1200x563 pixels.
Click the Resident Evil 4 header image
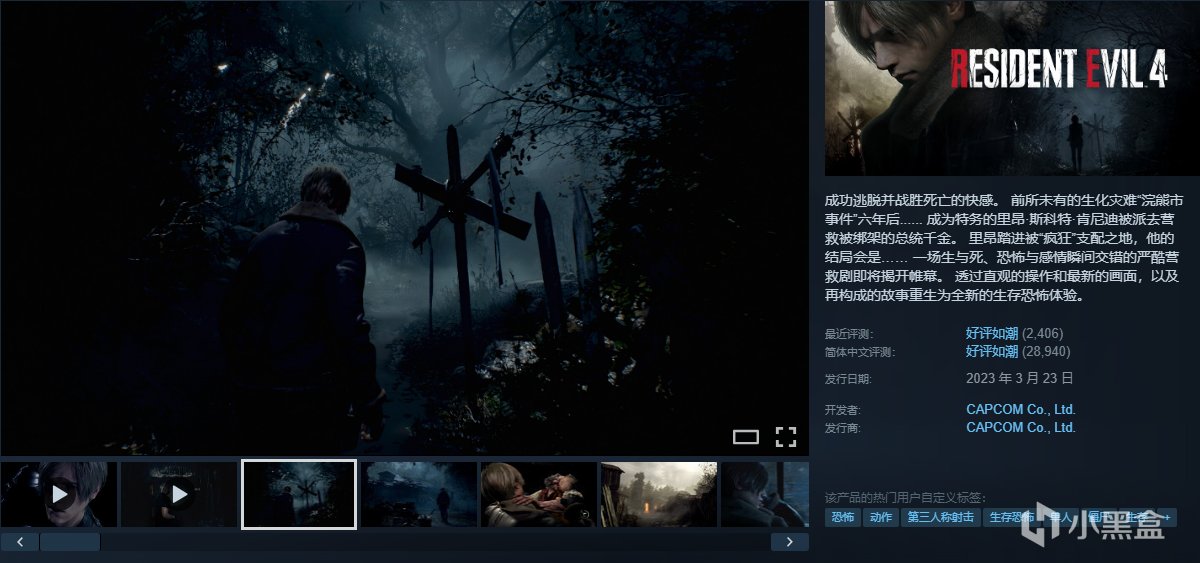click(1012, 88)
